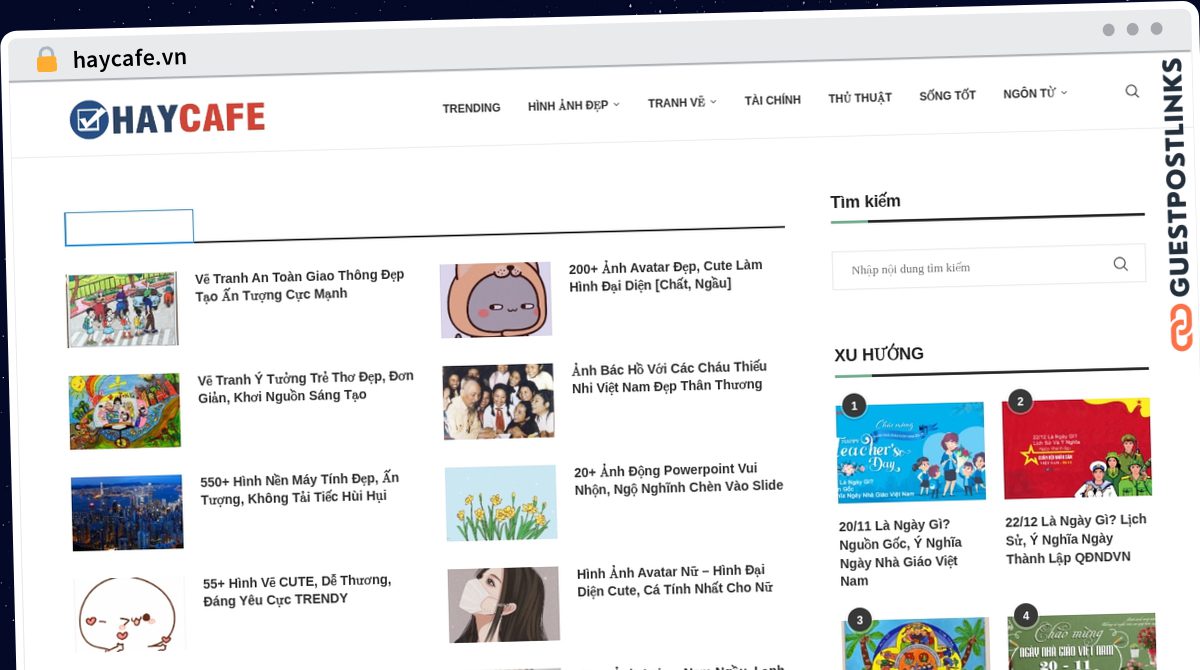Screen dimensions: 1200x670
Task: Click the yellow flowers animation thumbnail
Action: pyautogui.click(x=501, y=503)
